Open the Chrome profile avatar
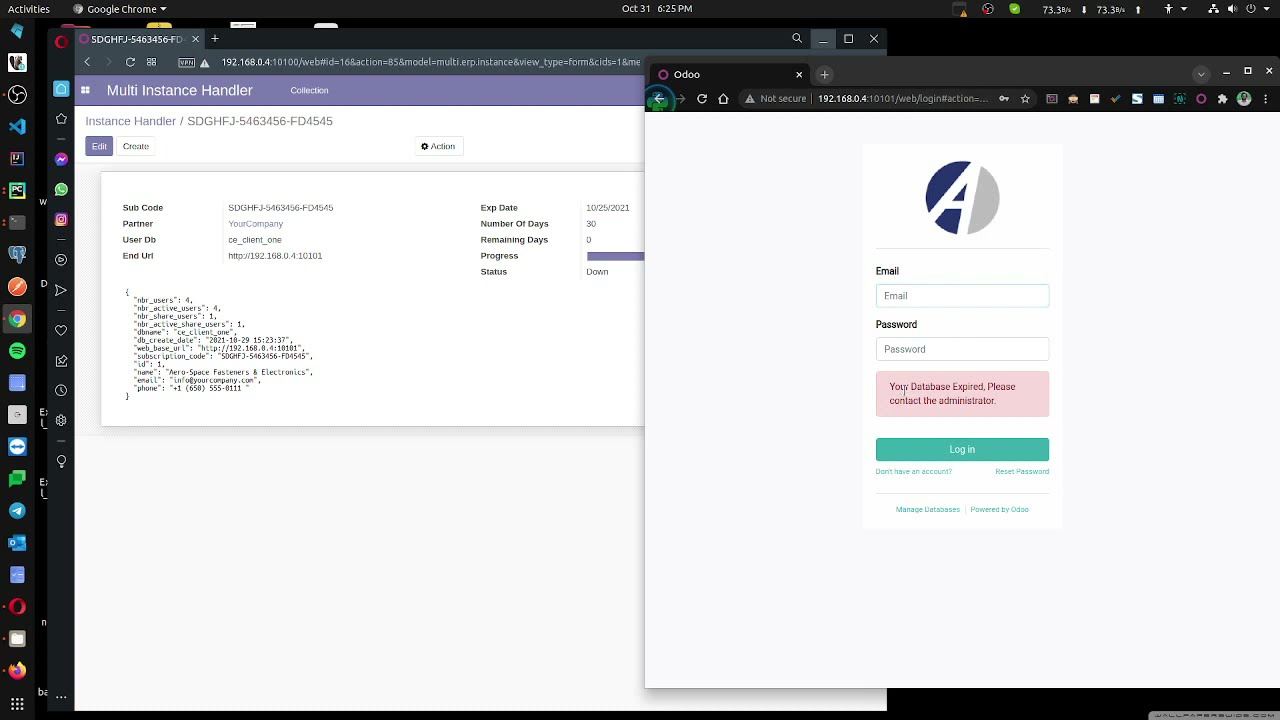Screen dimensions: 1280x720 point(1244,99)
